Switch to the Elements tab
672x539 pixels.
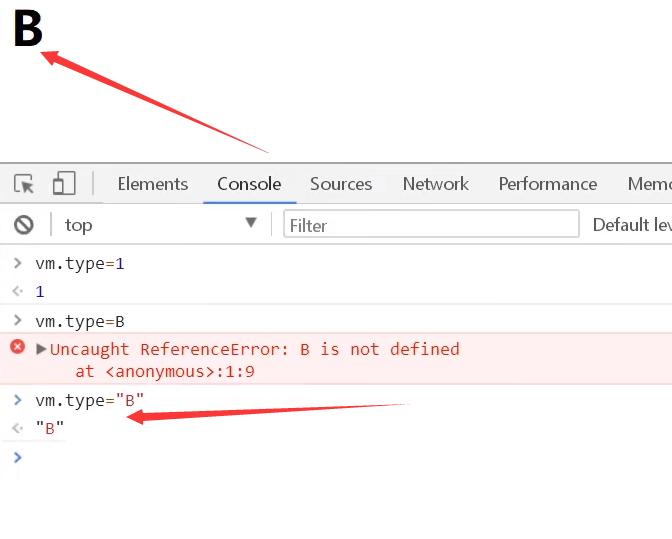[152, 184]
